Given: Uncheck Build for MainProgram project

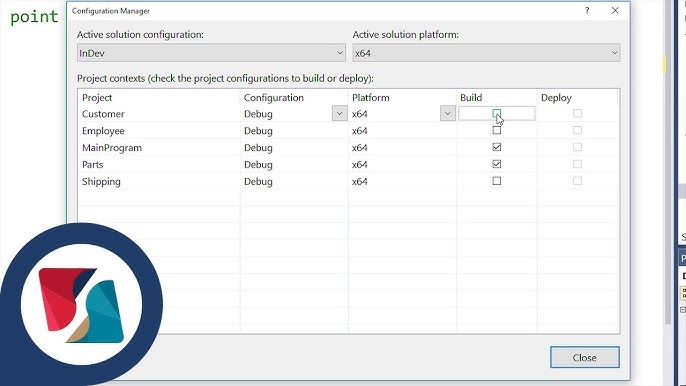Looking at the screenshot, I should pos(497,147).
